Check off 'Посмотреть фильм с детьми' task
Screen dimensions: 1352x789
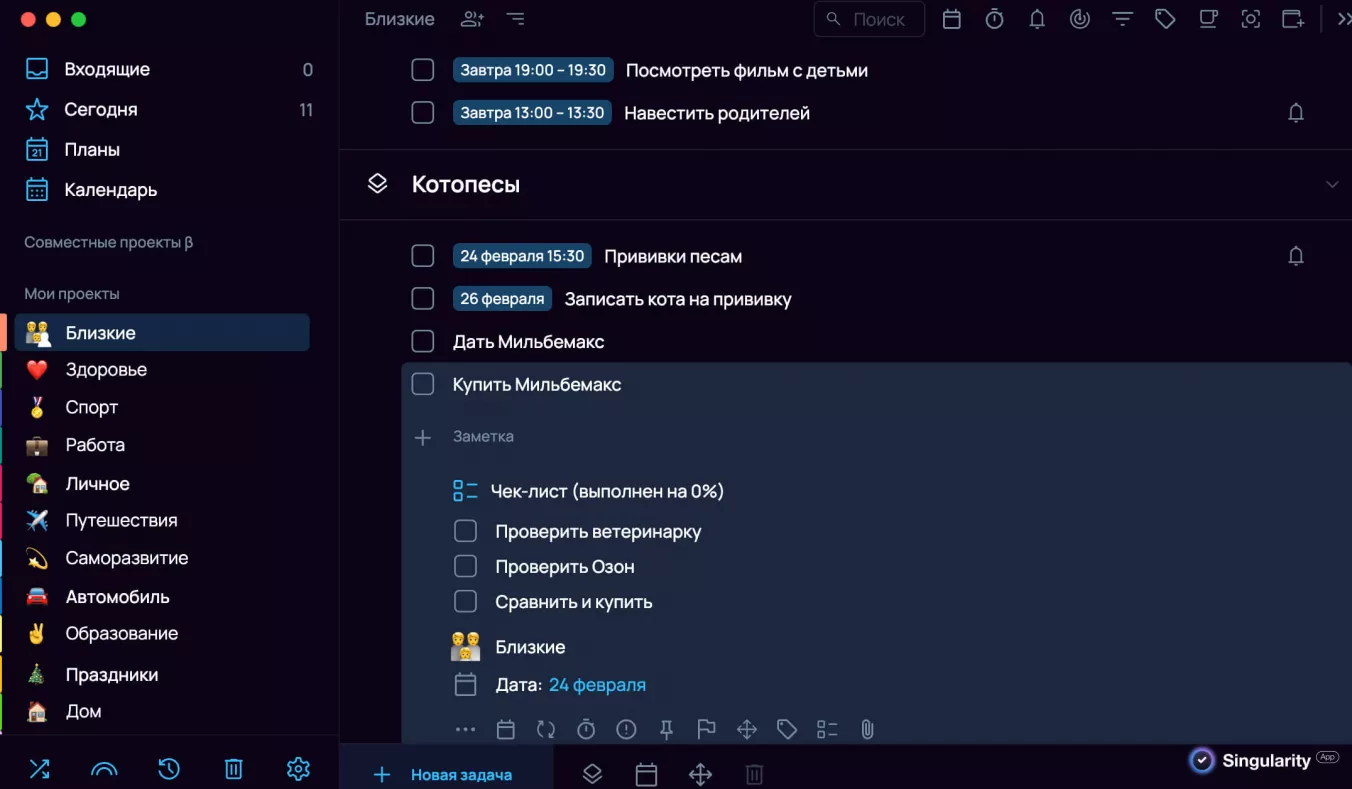point(423,70)
